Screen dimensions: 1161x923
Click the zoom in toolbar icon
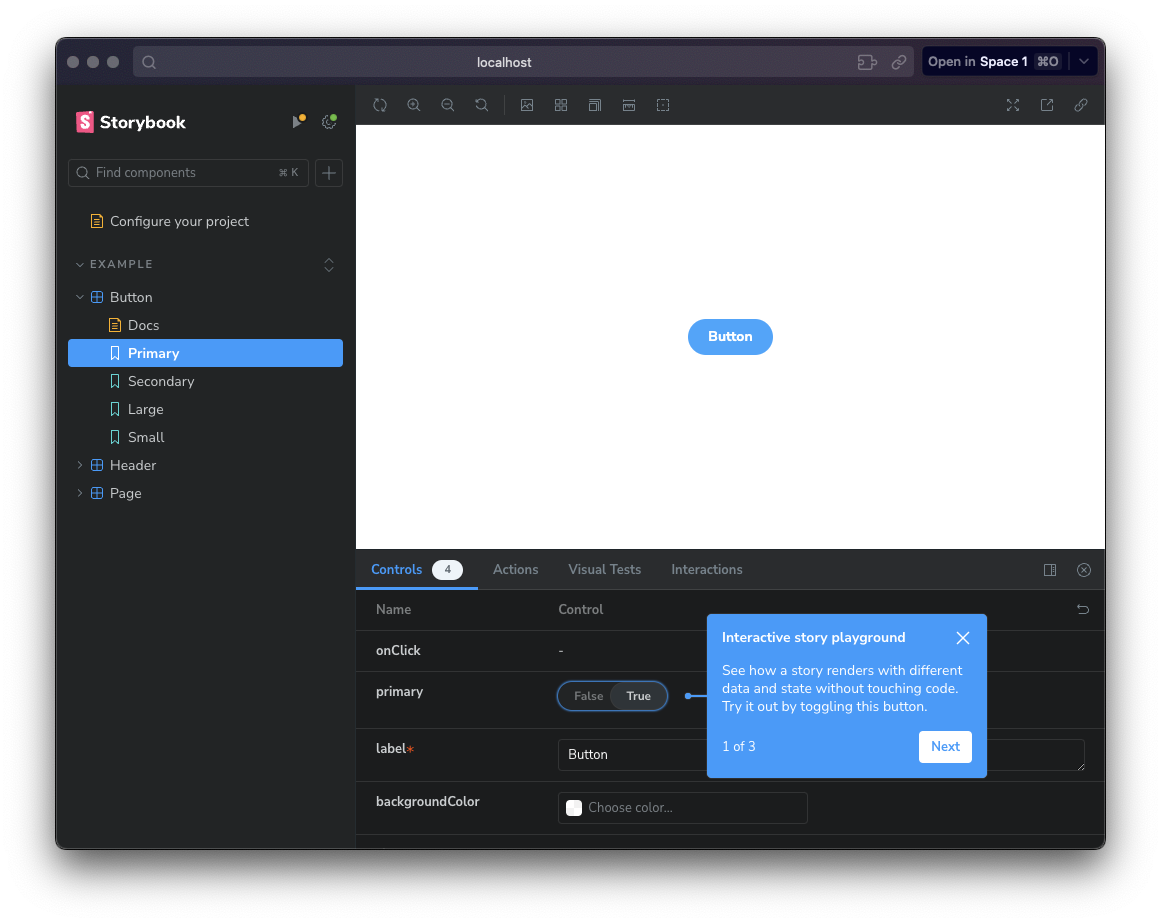click(x=414, y=105)
